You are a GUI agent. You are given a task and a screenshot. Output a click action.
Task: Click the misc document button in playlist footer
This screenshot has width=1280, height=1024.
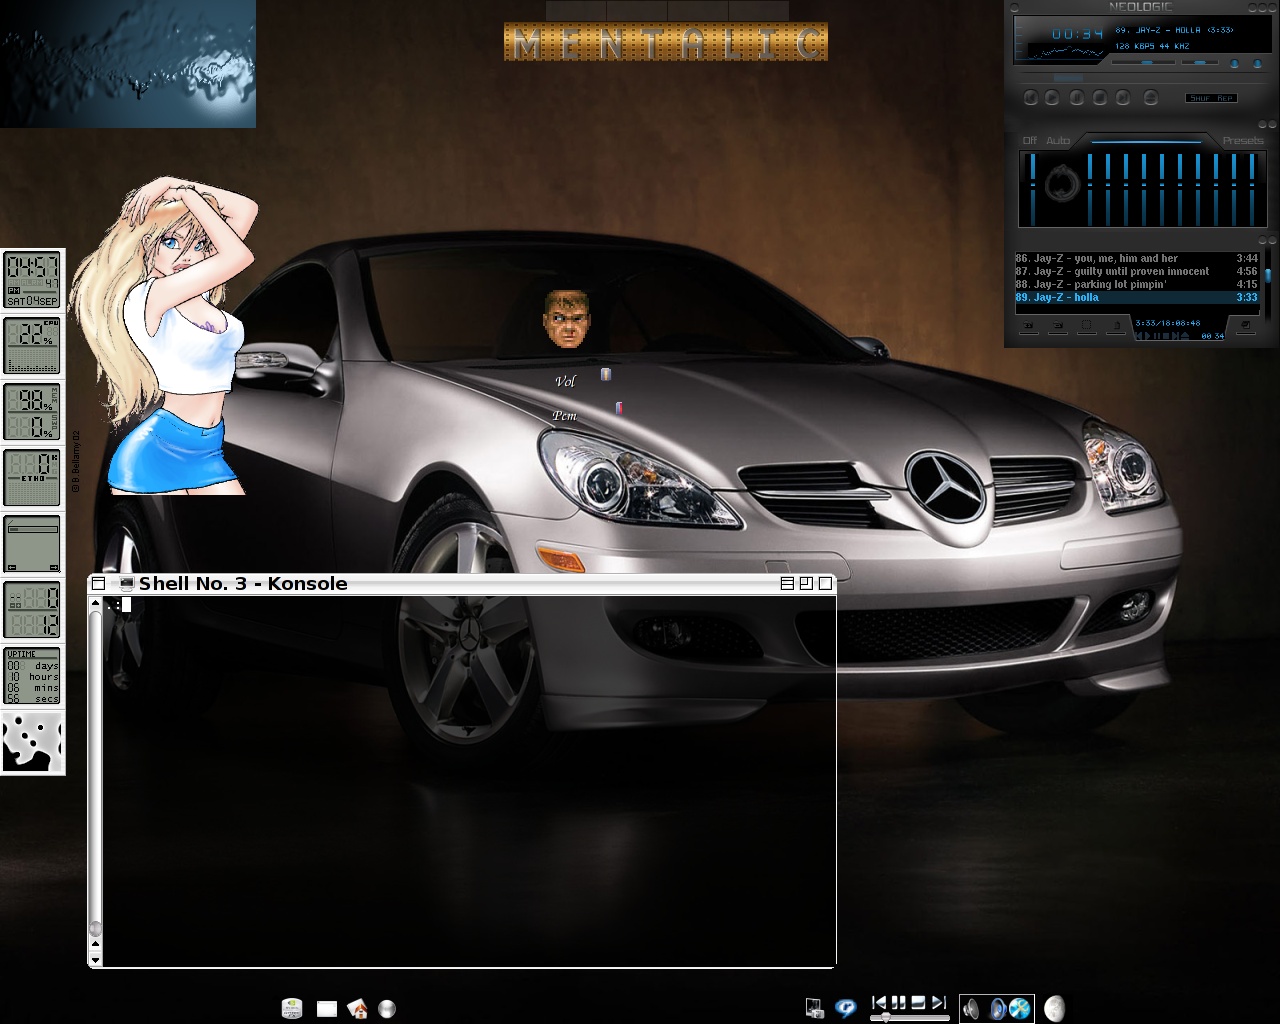(1116, 326)
